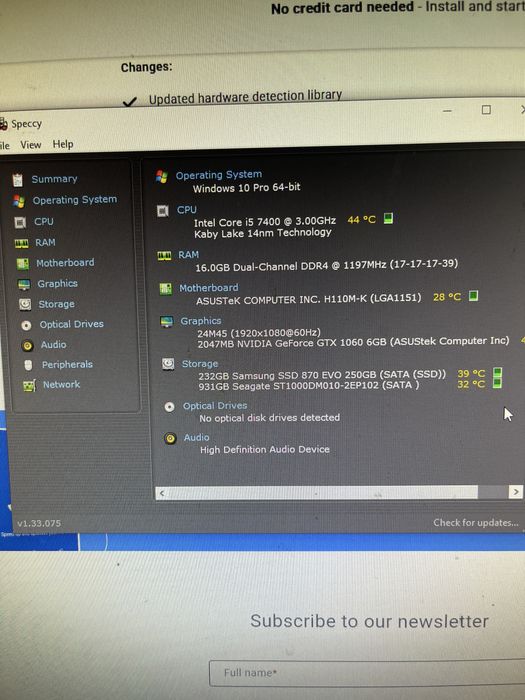Viewport: 525px width, 700px height.
Task: Click the Motherboard icon in sidebar
Action: pyautogui.click(x=23, y=263)
